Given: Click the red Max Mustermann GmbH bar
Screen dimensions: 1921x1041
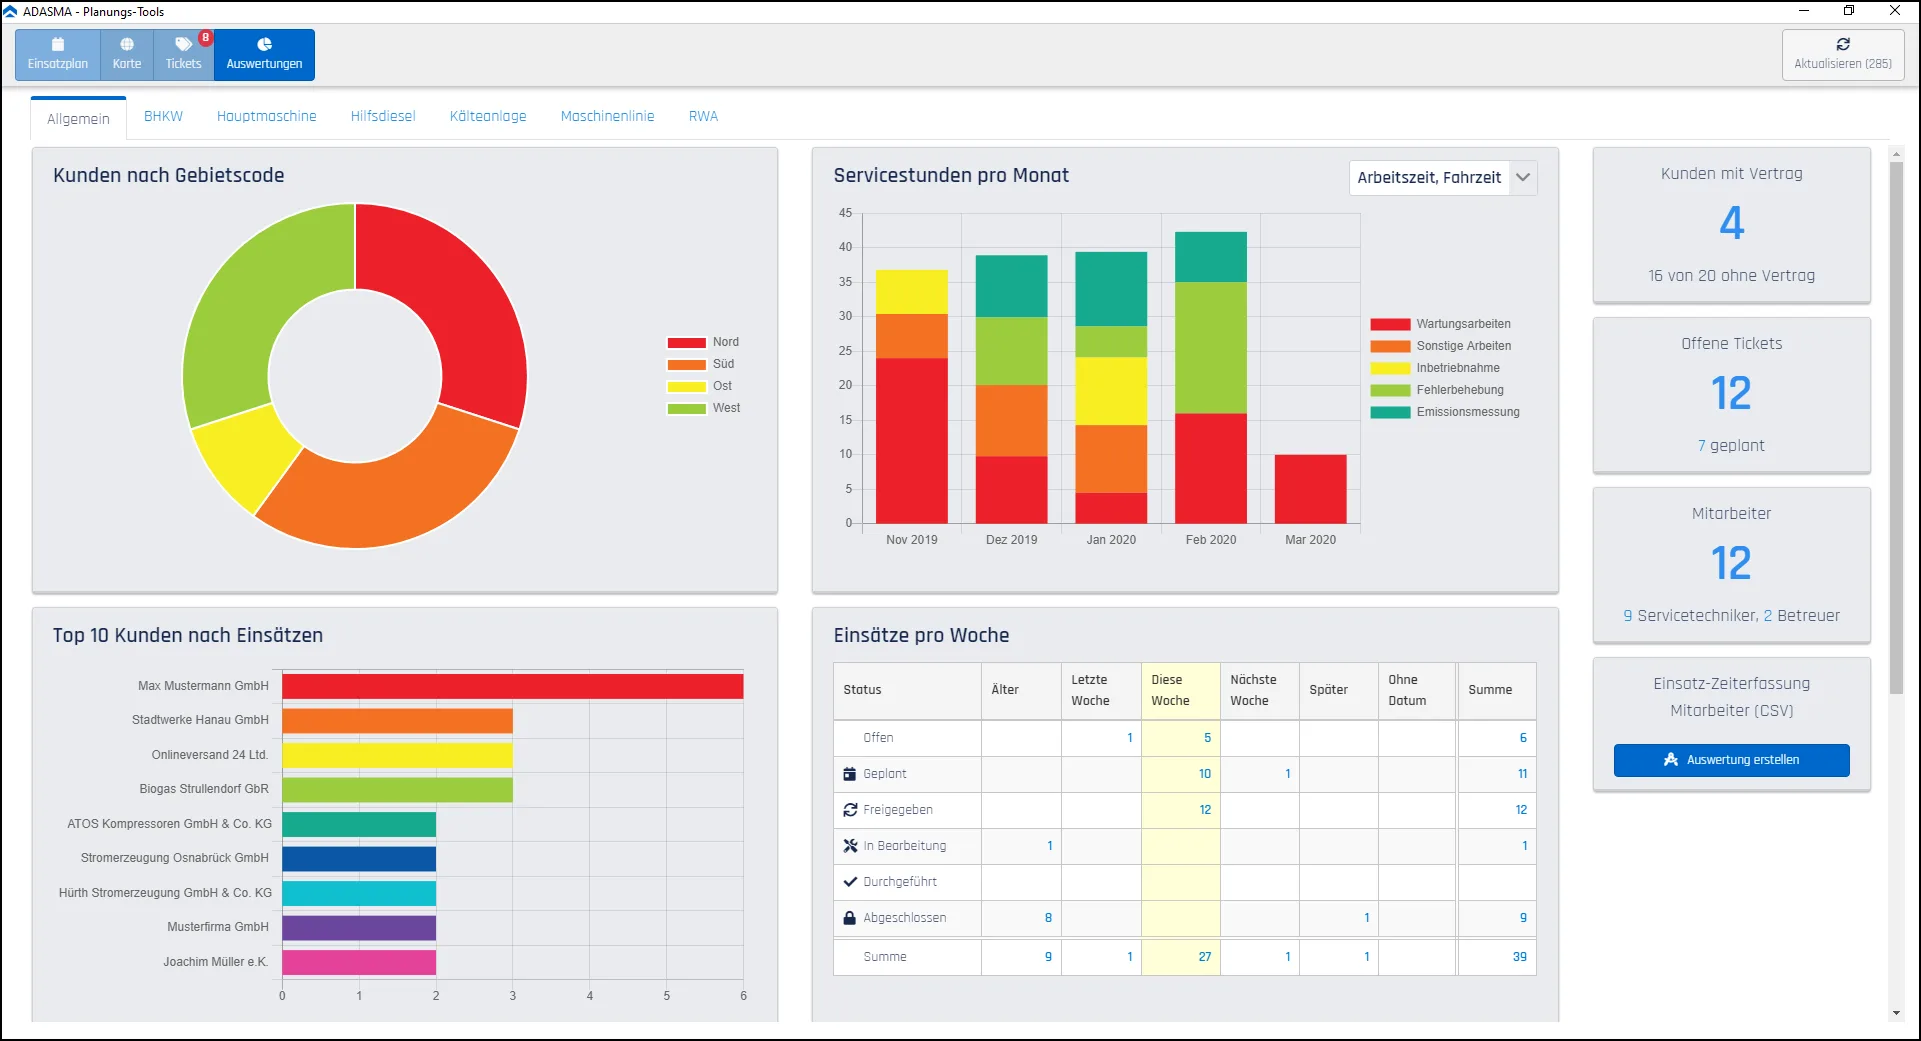Looking at the screenshot, I should pyautogui.click(x=512, y=686).
